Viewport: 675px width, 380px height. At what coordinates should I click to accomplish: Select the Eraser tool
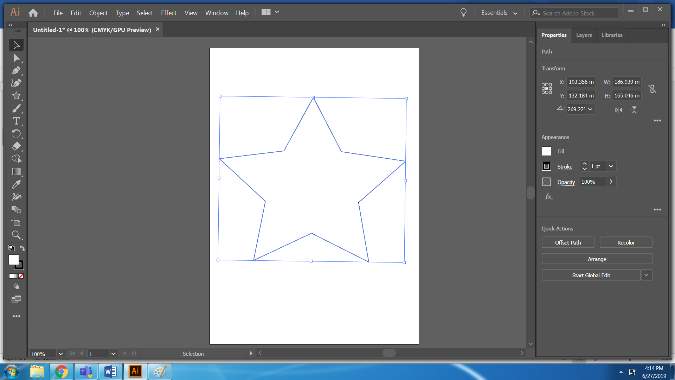tap(16, 146)
